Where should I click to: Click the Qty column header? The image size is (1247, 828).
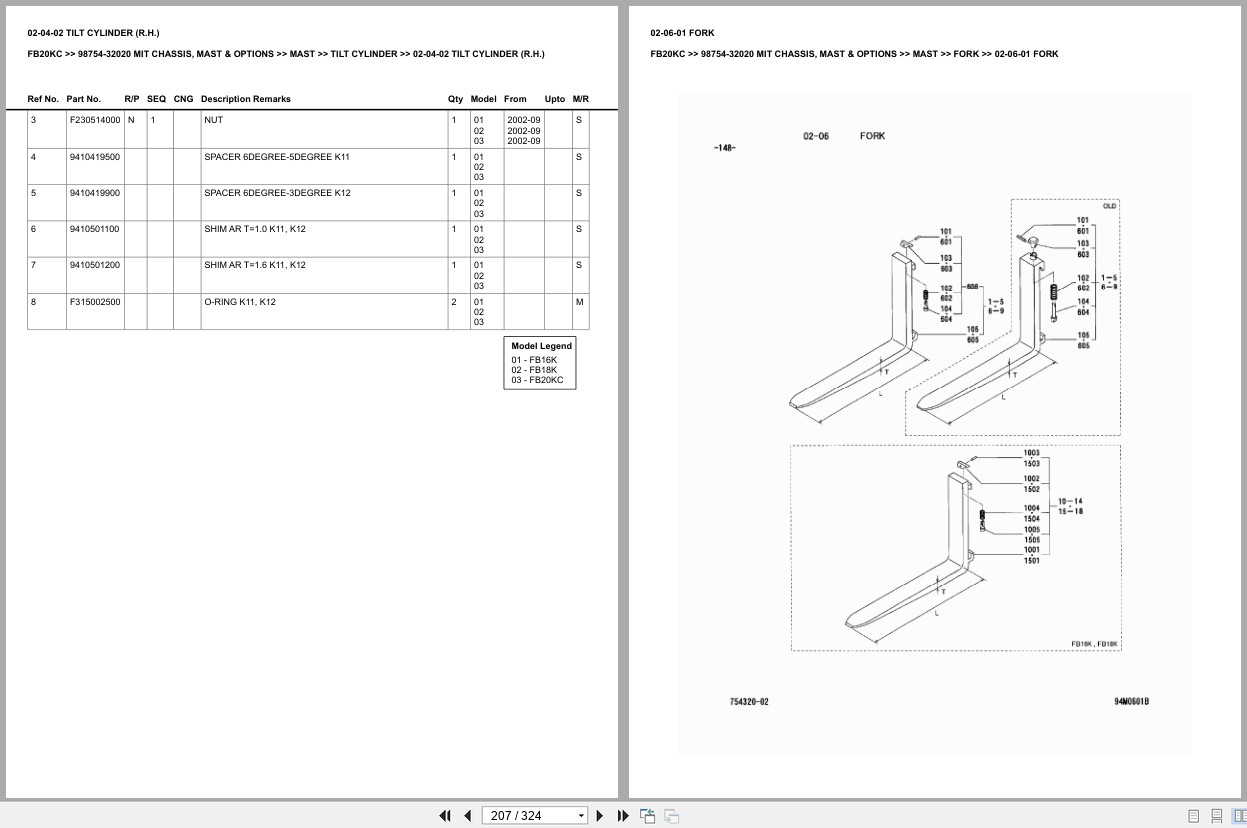click(455, 99)
